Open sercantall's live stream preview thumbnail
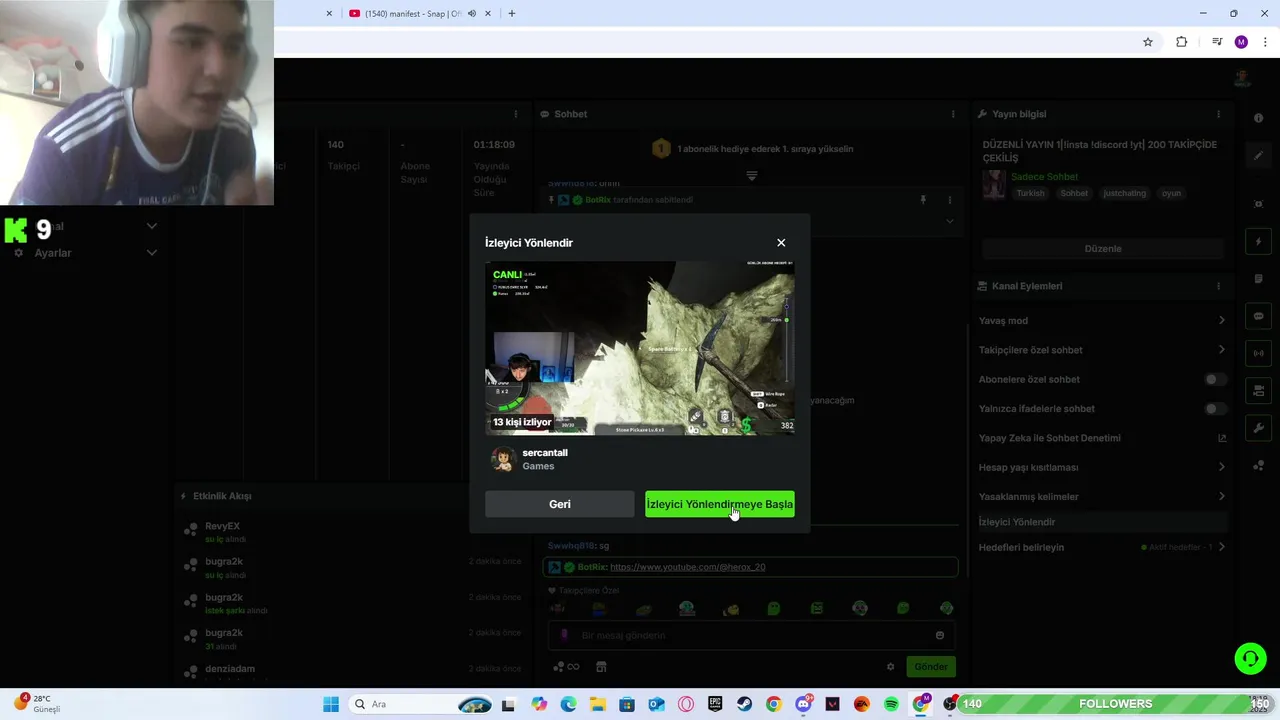Image resolution: width=1280 pixels, height=720 pixels. click(x=640, y=348)
